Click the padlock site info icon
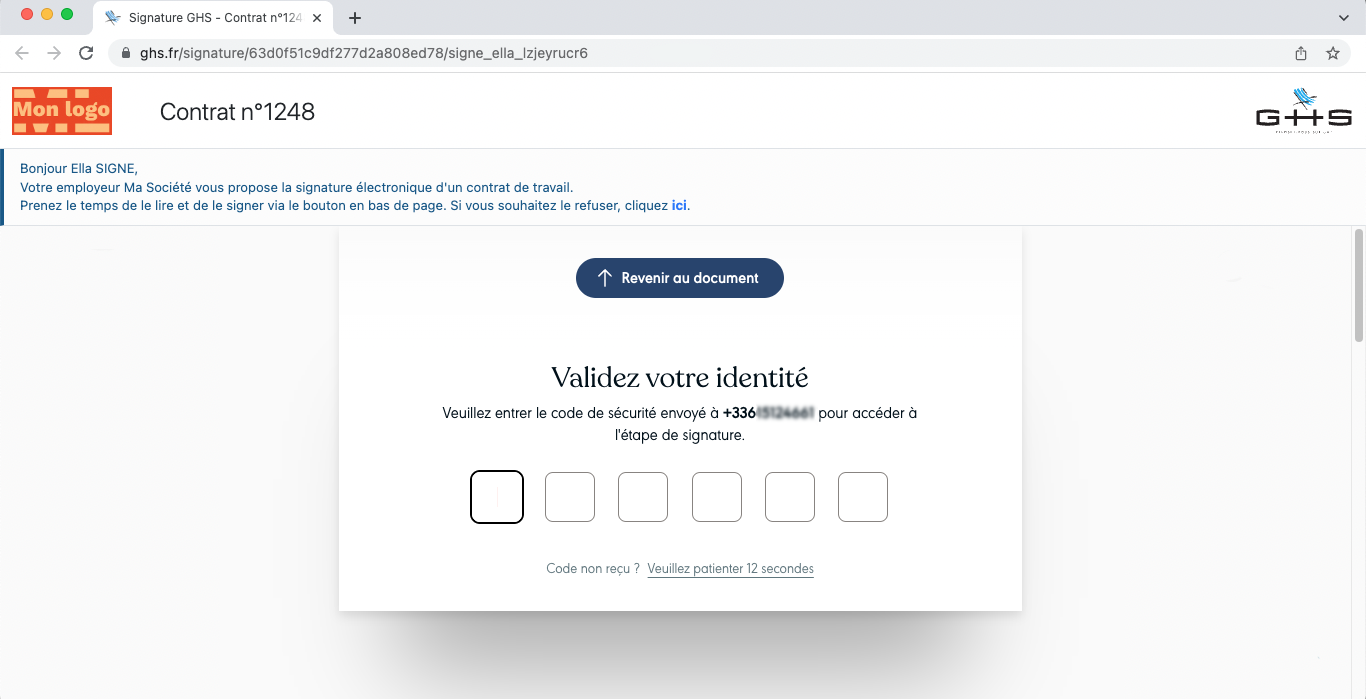This screenshot has height=699, width=1366. coord(126,53)
